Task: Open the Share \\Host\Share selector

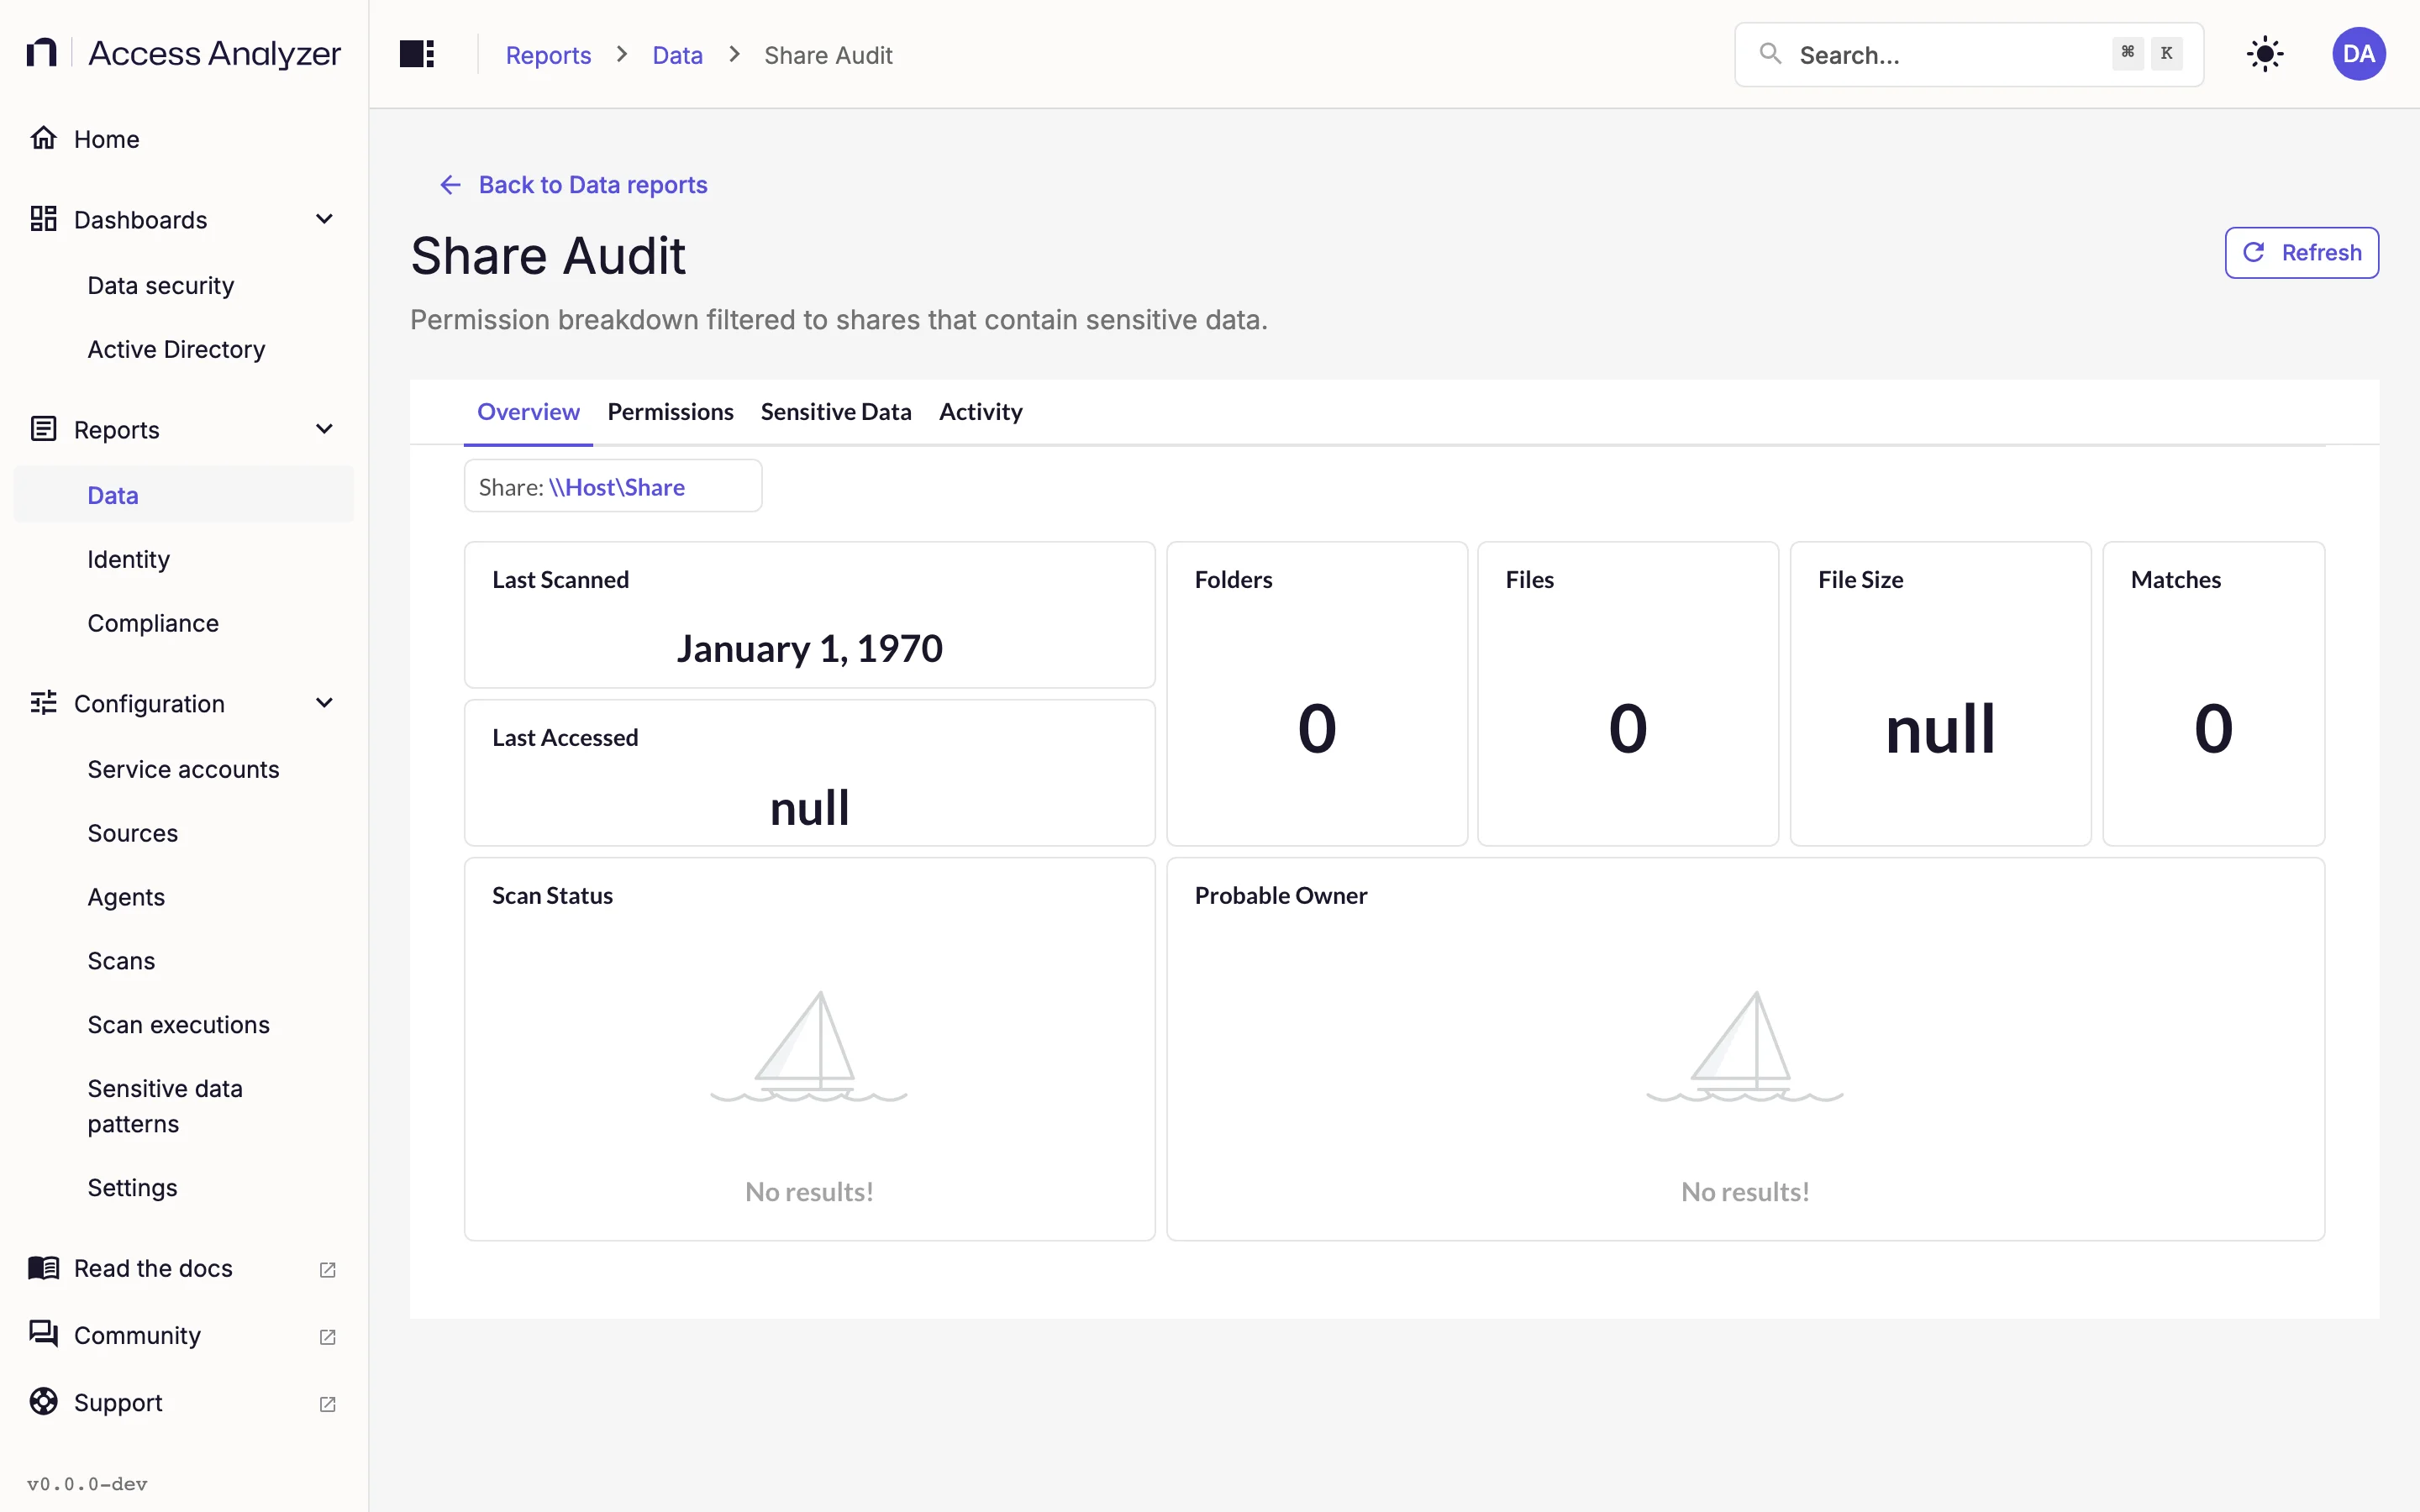Action: [613, 486]
